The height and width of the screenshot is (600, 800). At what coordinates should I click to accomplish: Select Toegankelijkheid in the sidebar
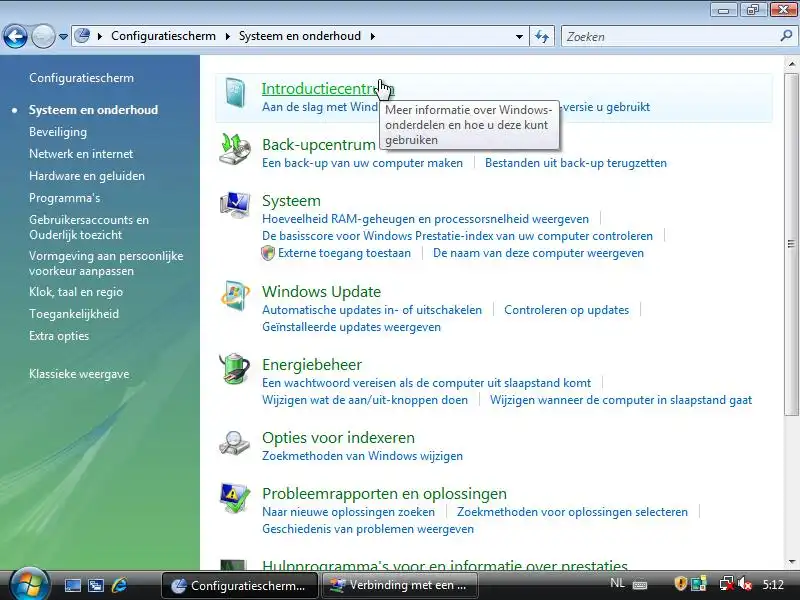pos(73,314)
